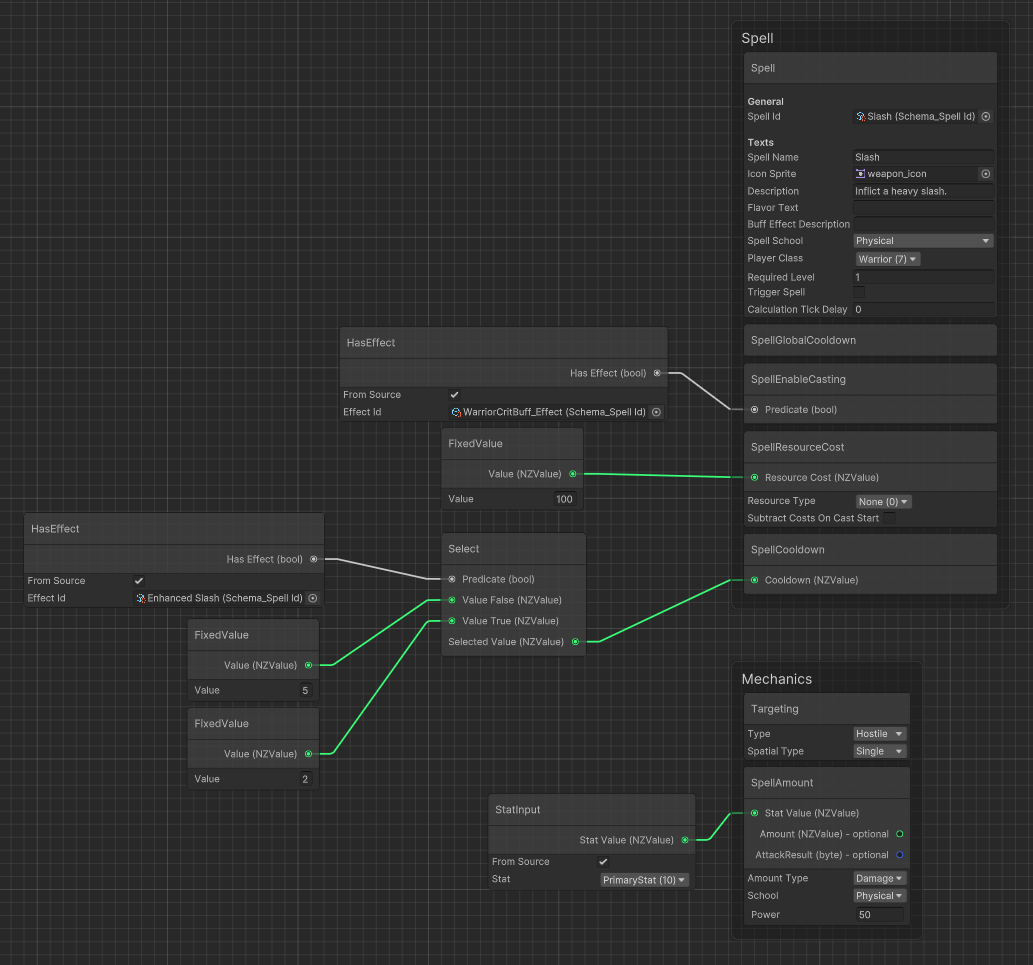
Task: Click the Selected Value output port on Select node
Action: click(x=575, y=641)
